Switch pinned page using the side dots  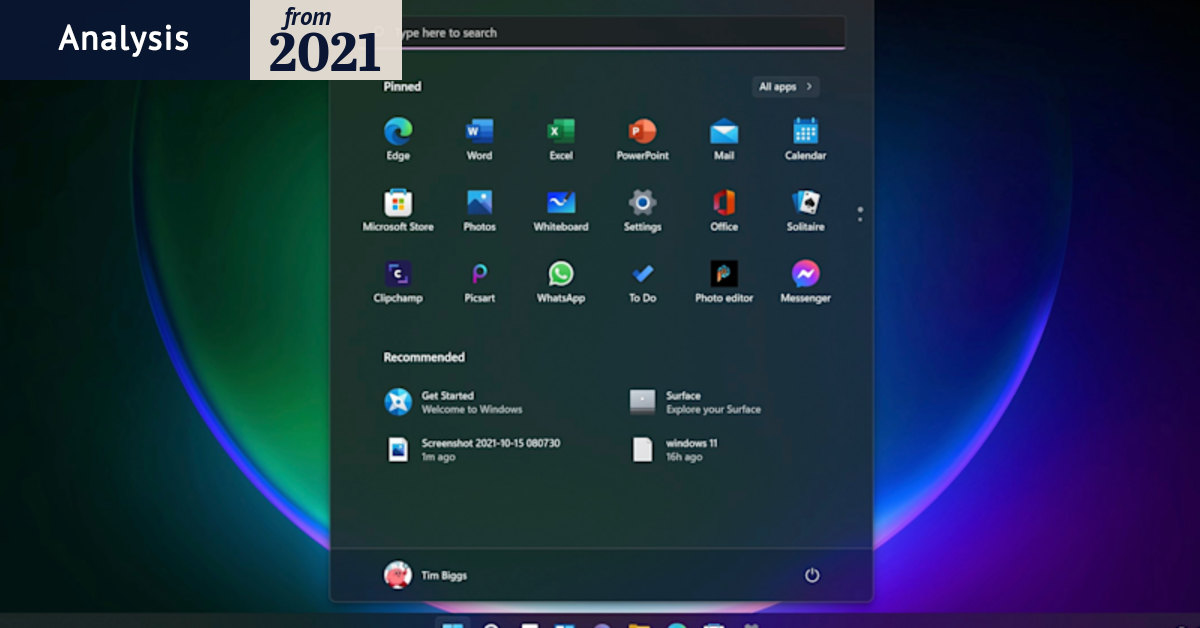pos(860,214)
